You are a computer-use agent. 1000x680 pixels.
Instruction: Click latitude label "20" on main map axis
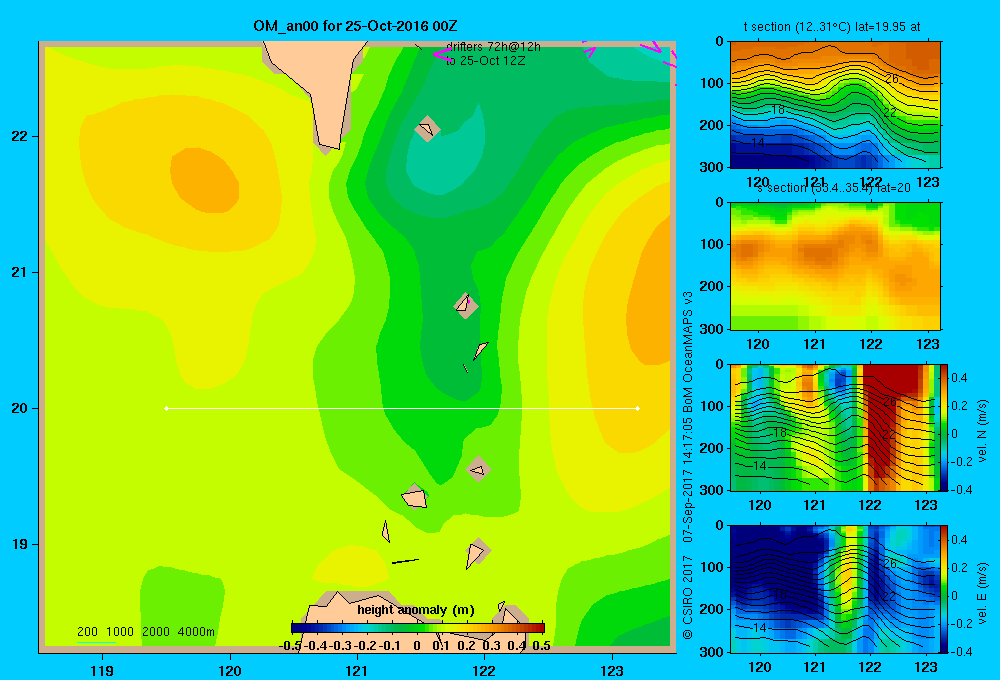click(19, 408)
